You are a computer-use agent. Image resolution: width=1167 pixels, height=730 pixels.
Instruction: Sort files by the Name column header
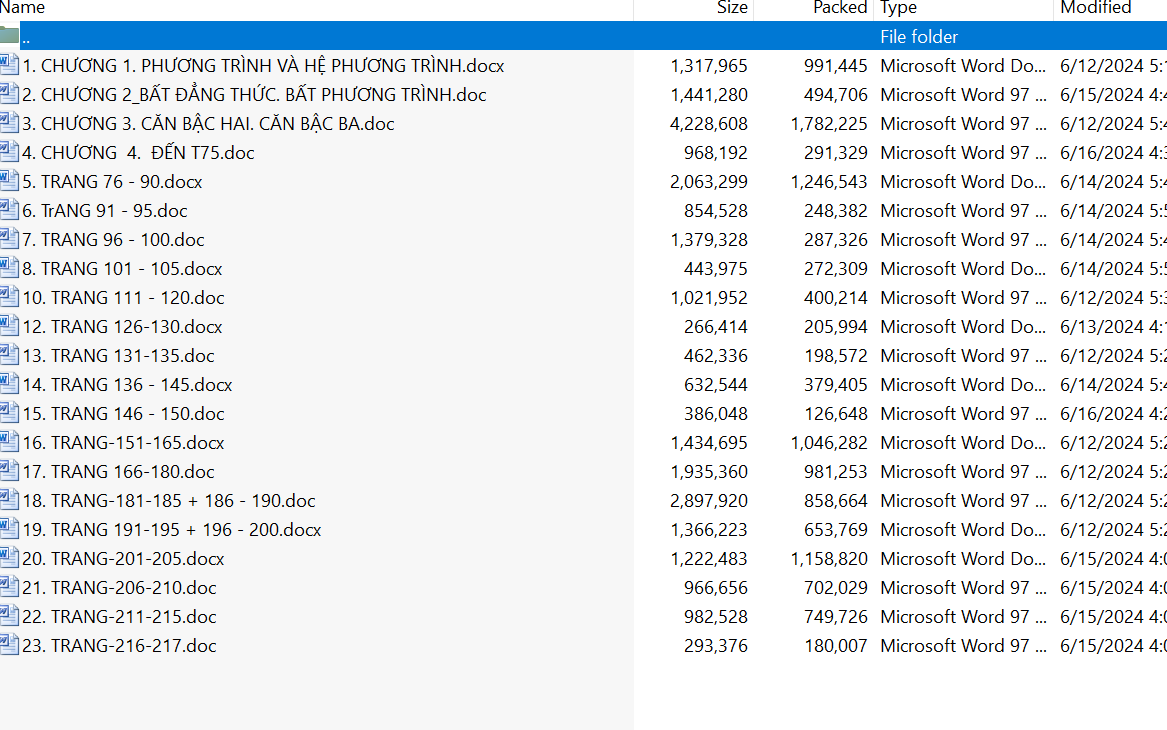pyautogui.click(x=23, y=8)
